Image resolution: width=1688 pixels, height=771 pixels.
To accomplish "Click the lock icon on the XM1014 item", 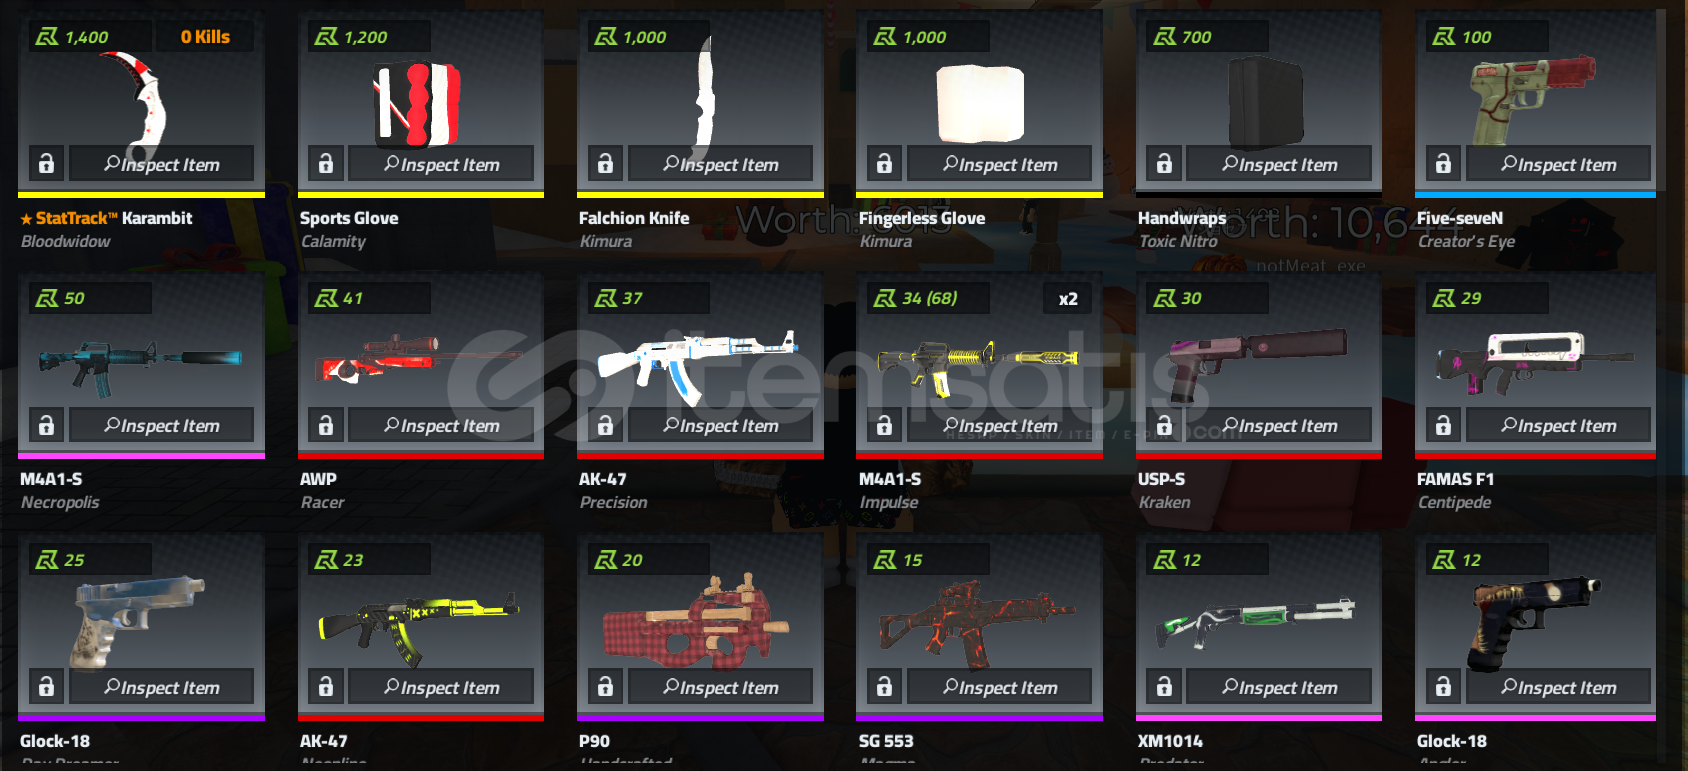I will [x=1164, y=687].
